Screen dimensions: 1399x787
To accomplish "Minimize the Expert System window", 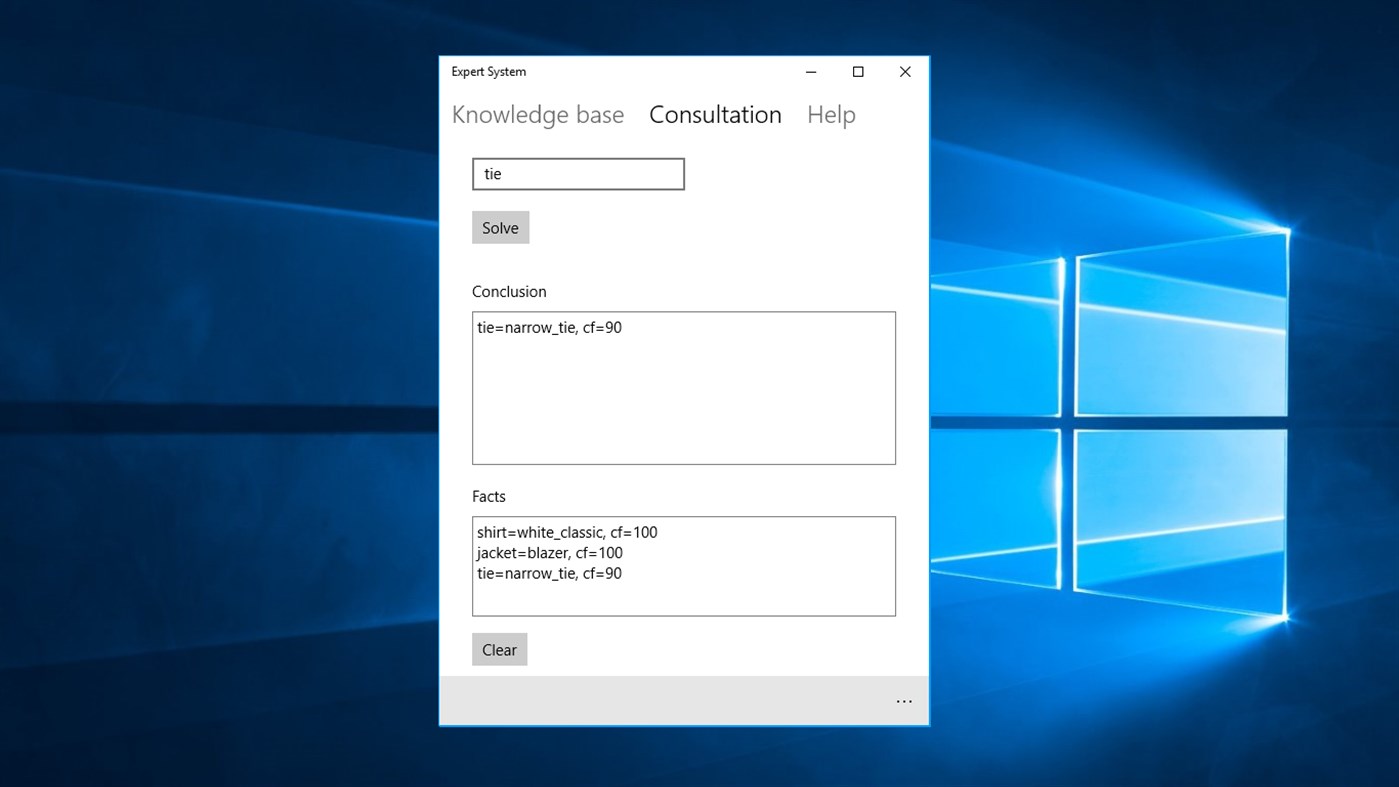I will (810, 72).
